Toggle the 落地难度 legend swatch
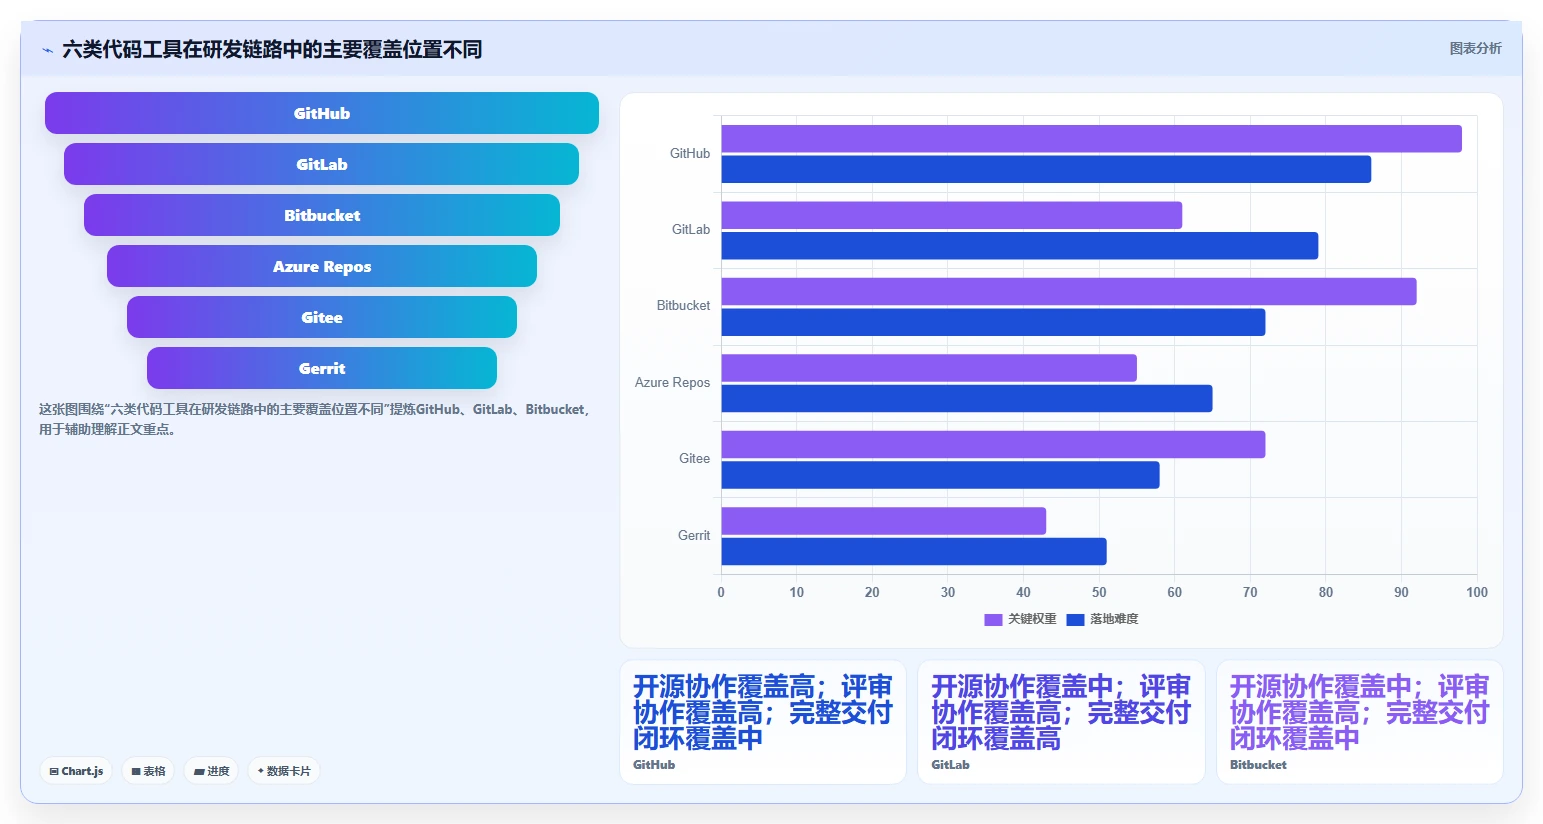Image resolution: width=1543 pixels, height=824 pixels. (x=1075, y=620)
